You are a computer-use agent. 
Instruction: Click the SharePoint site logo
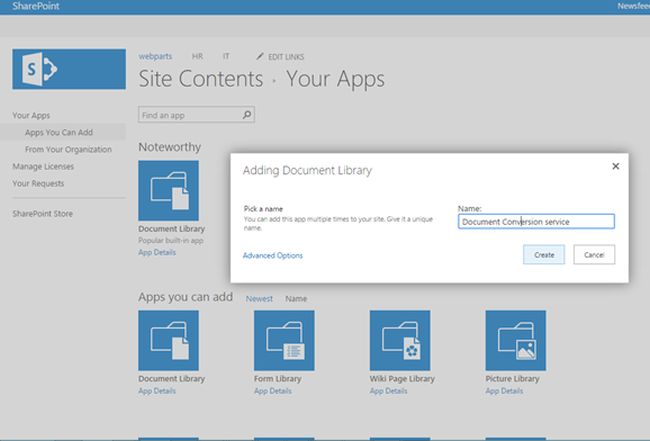(69, 69)
